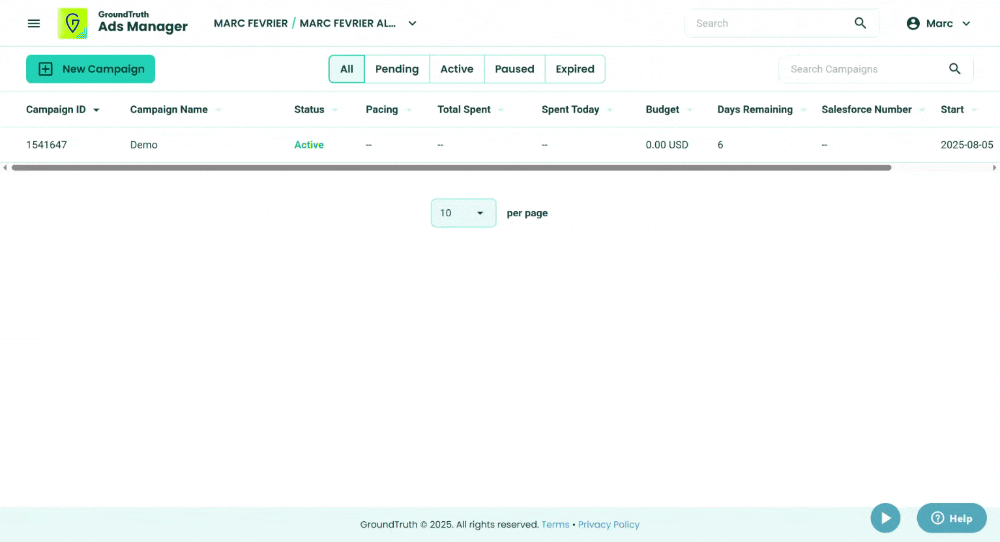Image resolution: width=1000 pixels, height=542 pixels.
Task: Switch to the Expired campaigns filter
Action: pyautogui.click(x=575, y=69)
